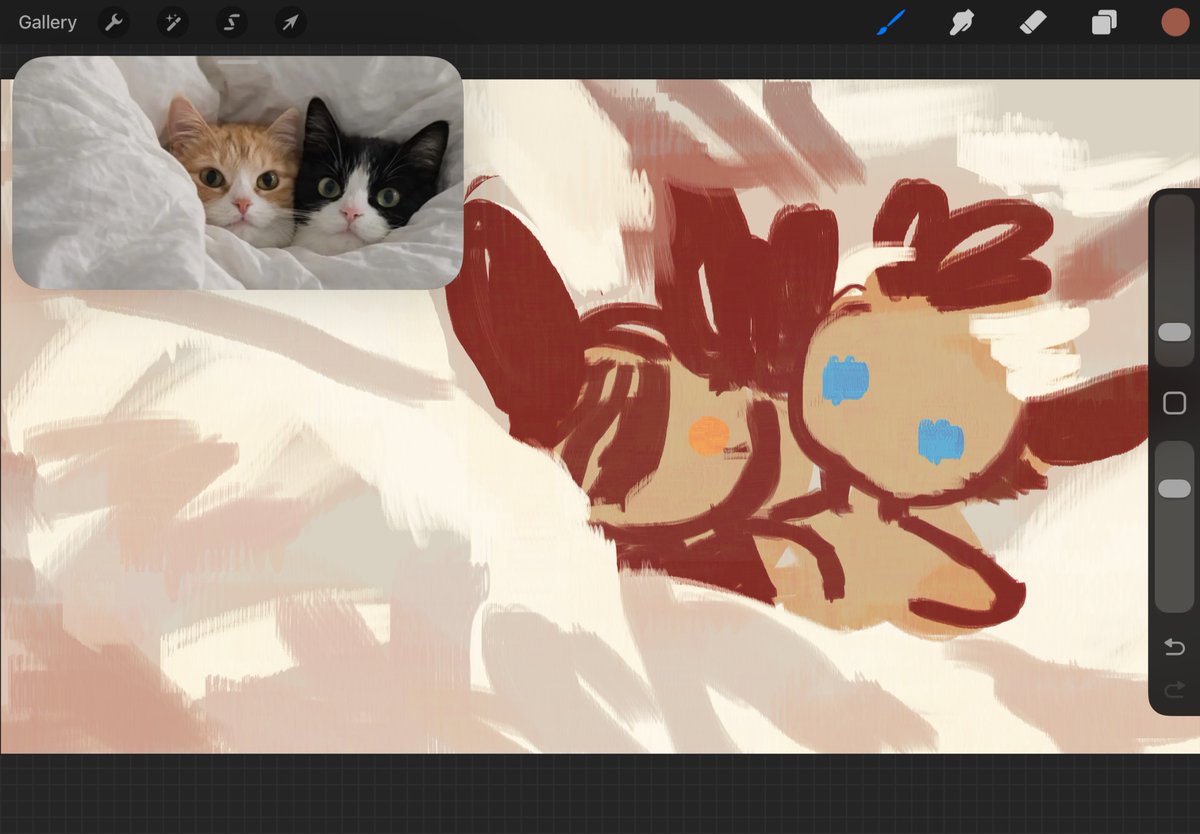
Task: Tap the cat reference photo window
Action: tap(237, 173)
